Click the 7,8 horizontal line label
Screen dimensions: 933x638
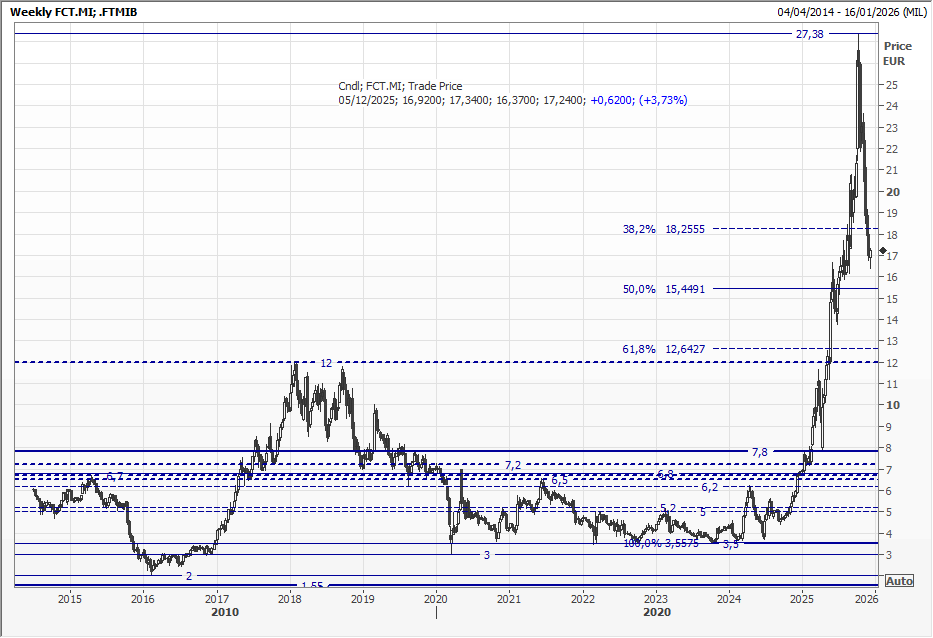pos(759,452)
